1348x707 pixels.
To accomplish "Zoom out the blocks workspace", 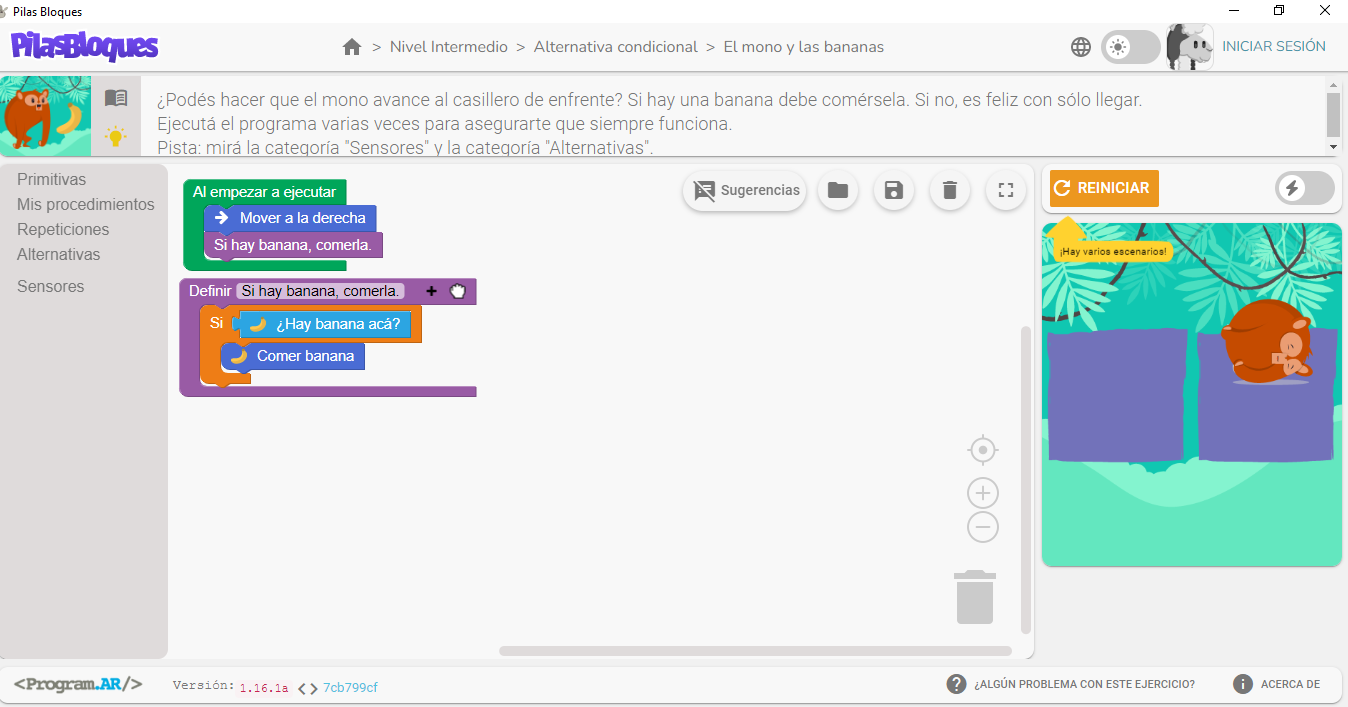I will (983, 527).
